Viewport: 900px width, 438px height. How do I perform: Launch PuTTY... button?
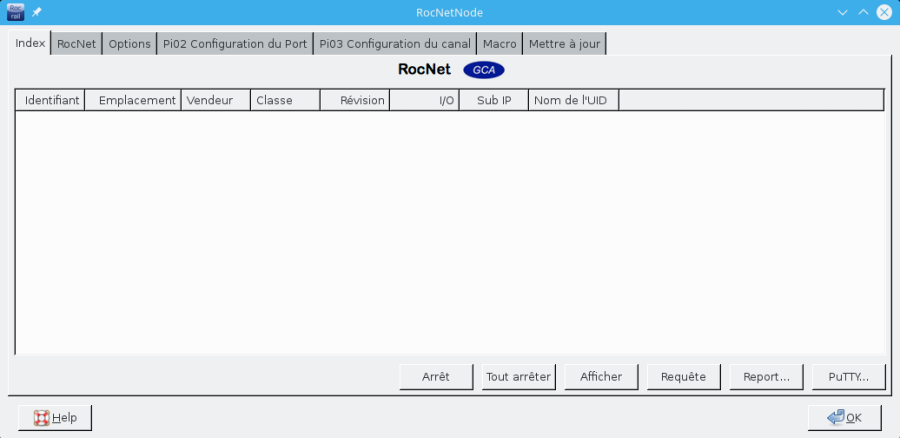[849, 377]
